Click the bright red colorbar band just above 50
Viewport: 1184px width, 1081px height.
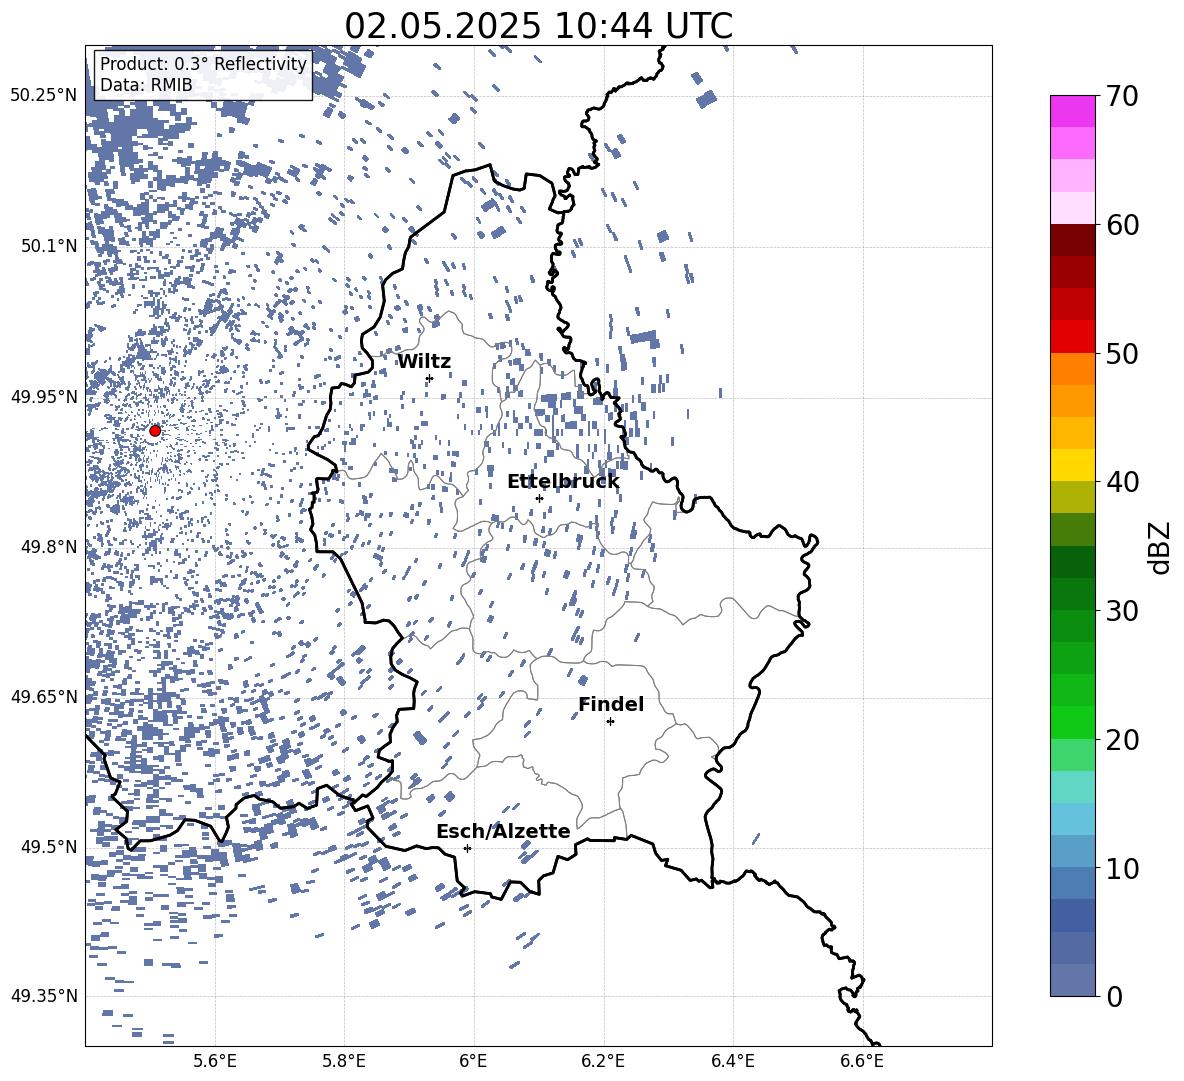1072,337
